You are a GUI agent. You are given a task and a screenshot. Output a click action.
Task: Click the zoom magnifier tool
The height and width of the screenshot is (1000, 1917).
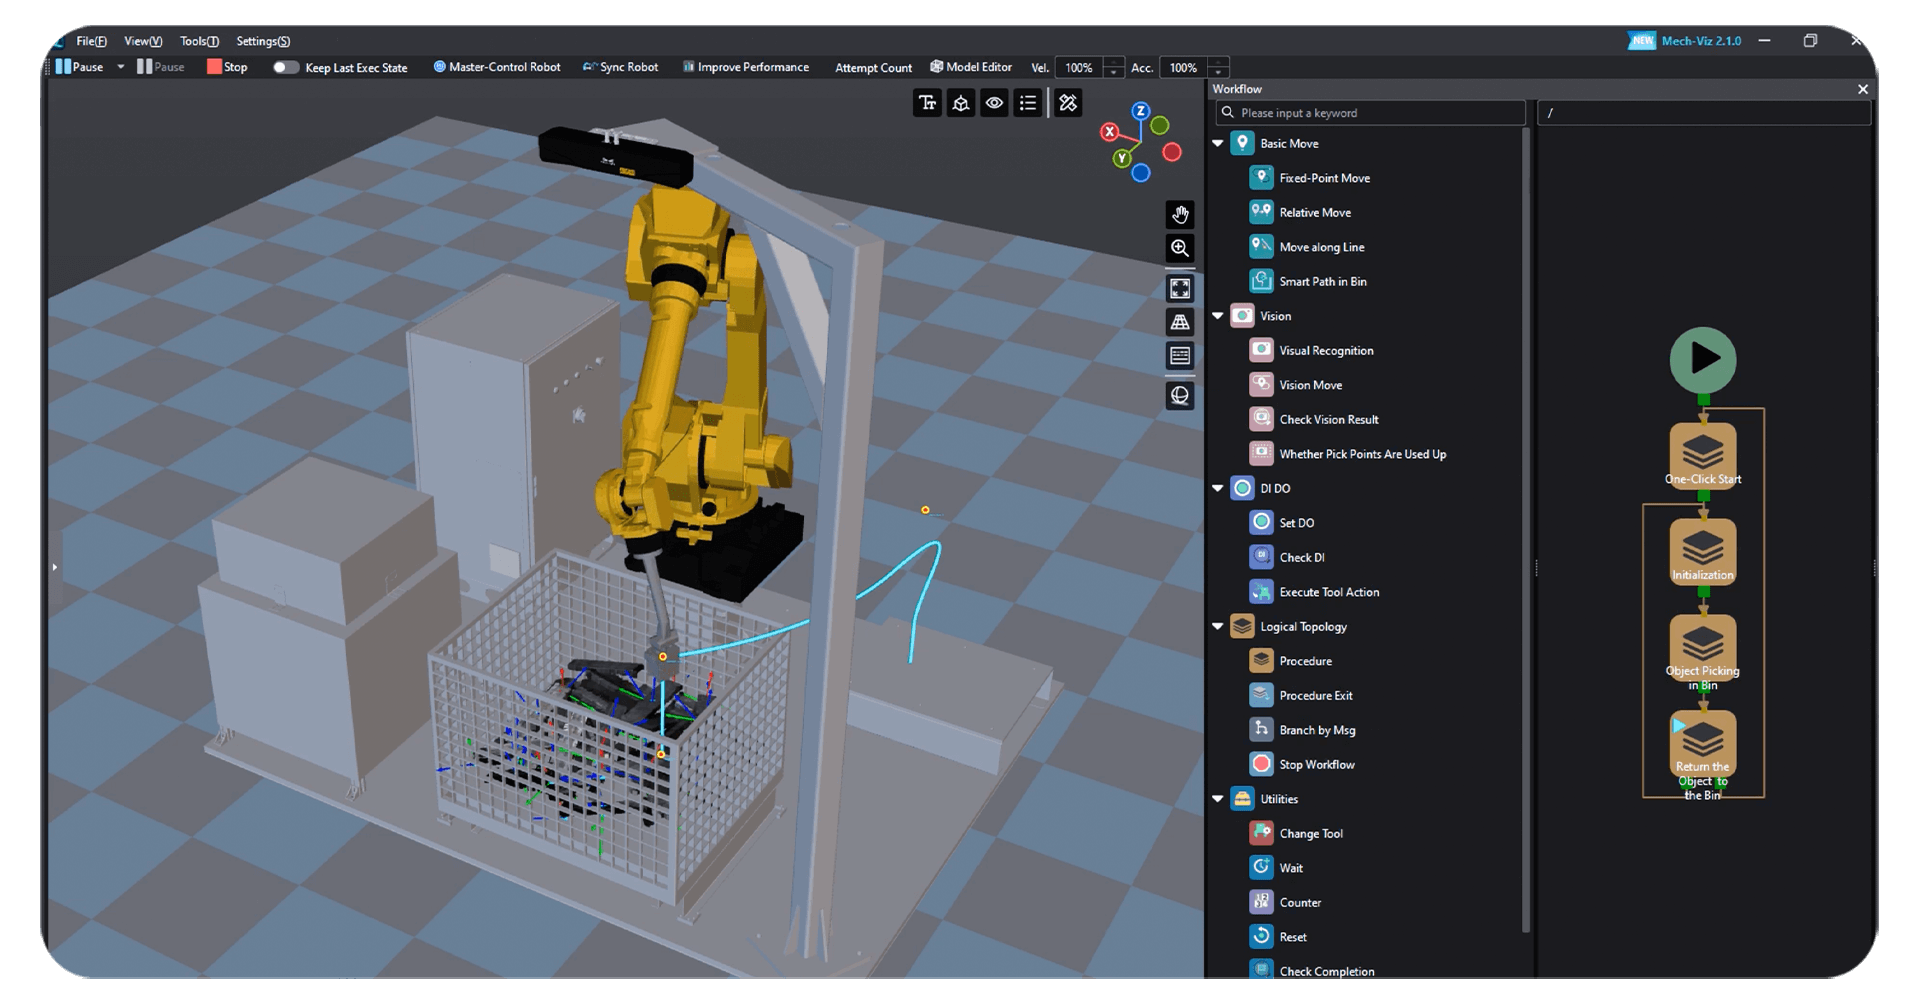click(x=1180, y=248)
